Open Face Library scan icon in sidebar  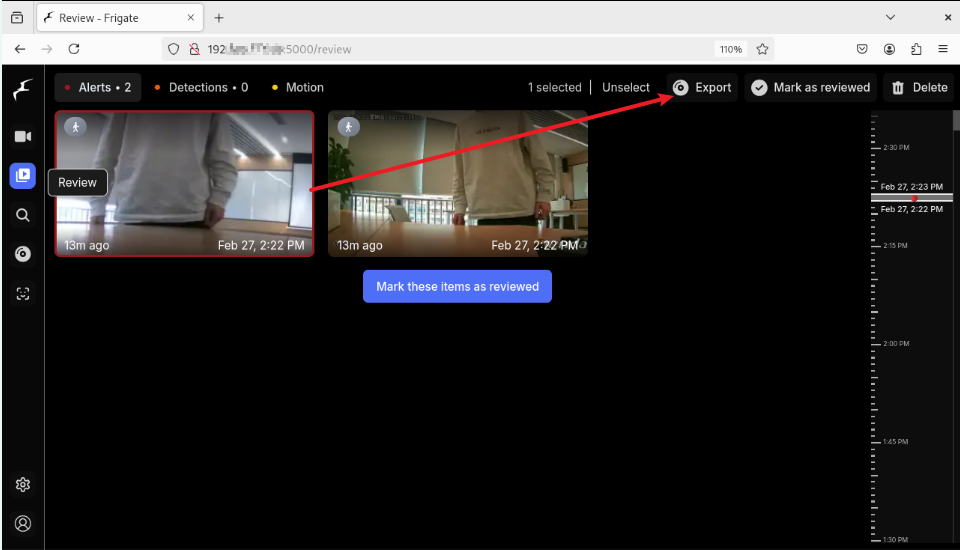[22, 293]
